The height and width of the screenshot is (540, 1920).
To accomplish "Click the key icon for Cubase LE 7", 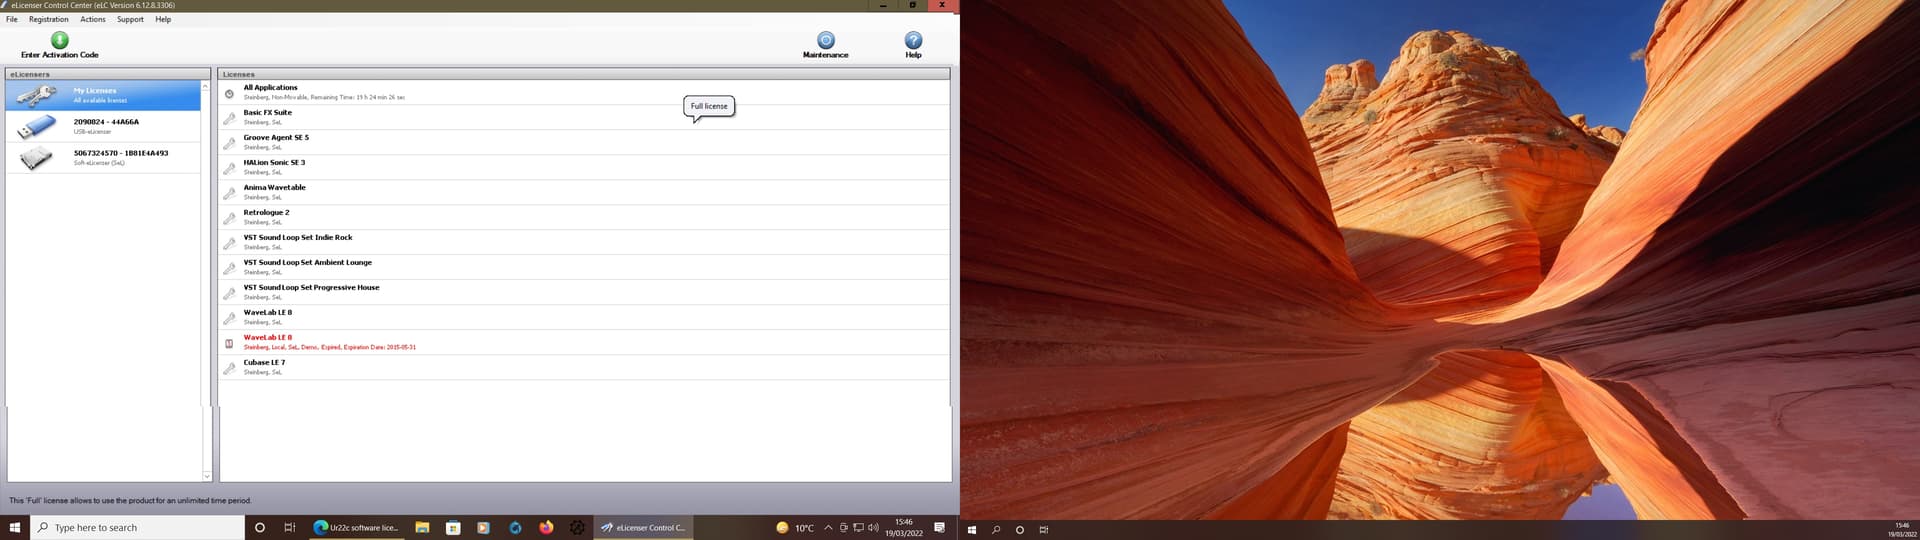I will 229,368.
